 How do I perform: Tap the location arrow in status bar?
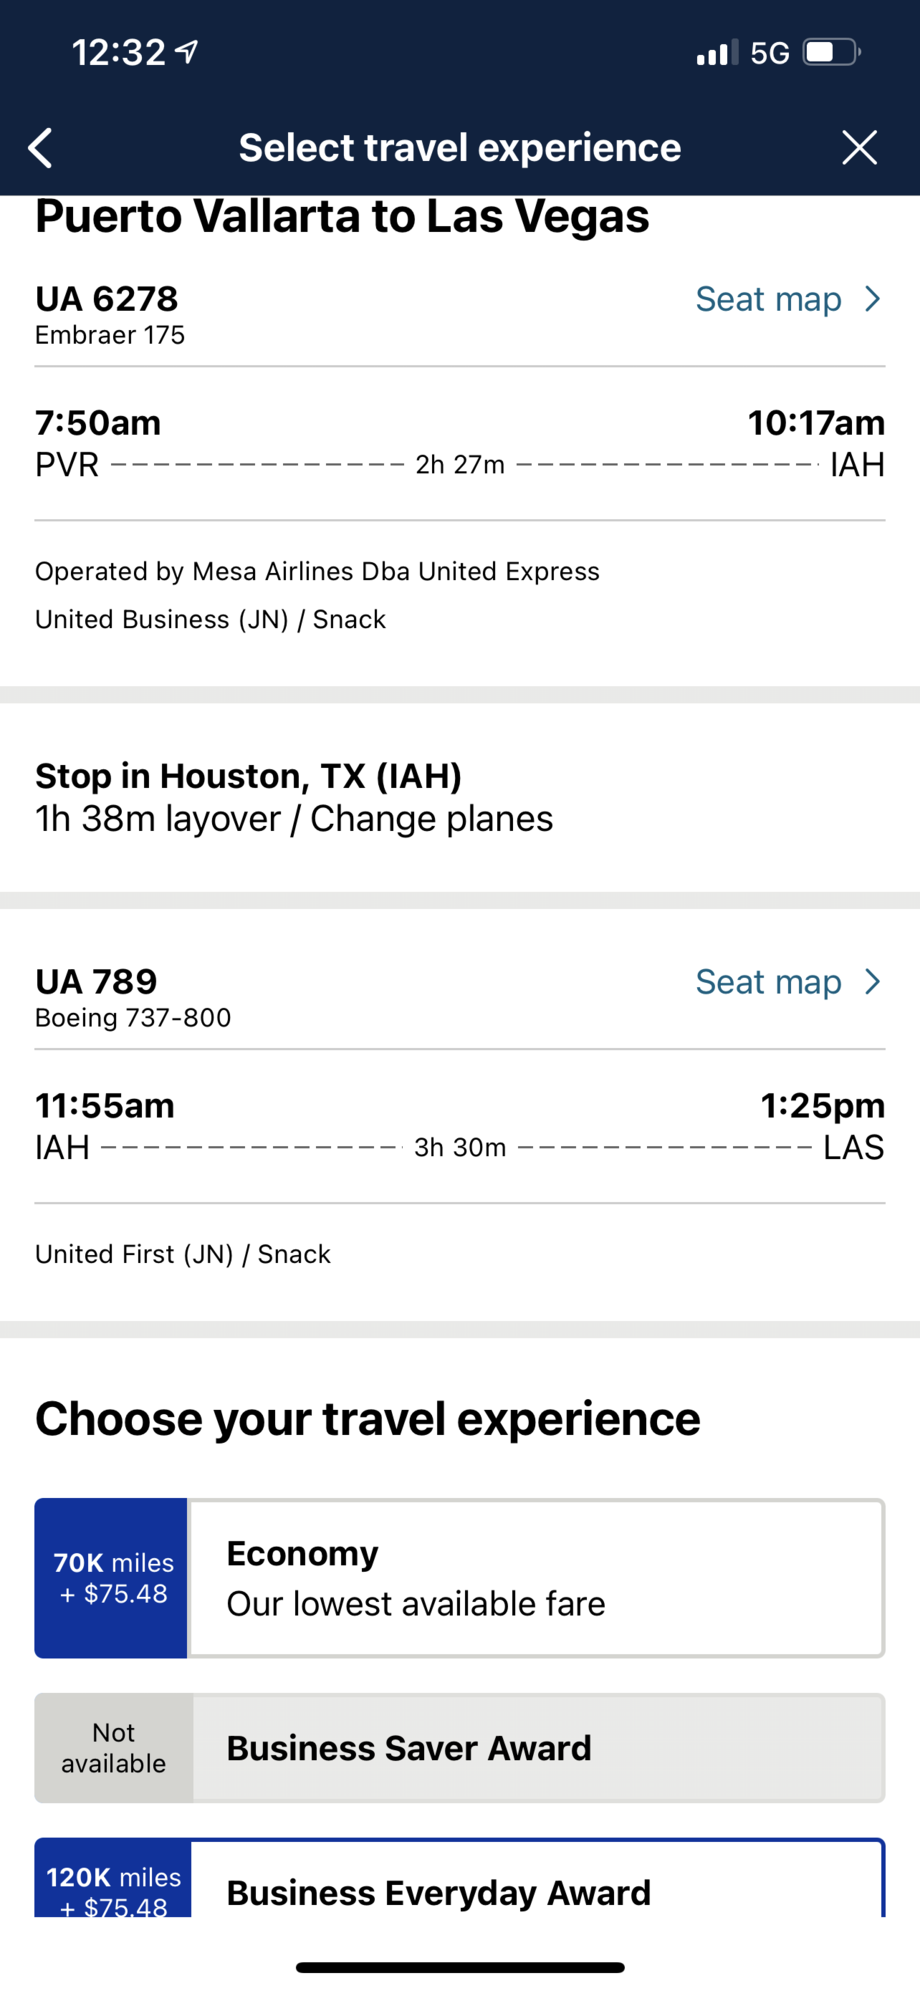pos(187,52)
